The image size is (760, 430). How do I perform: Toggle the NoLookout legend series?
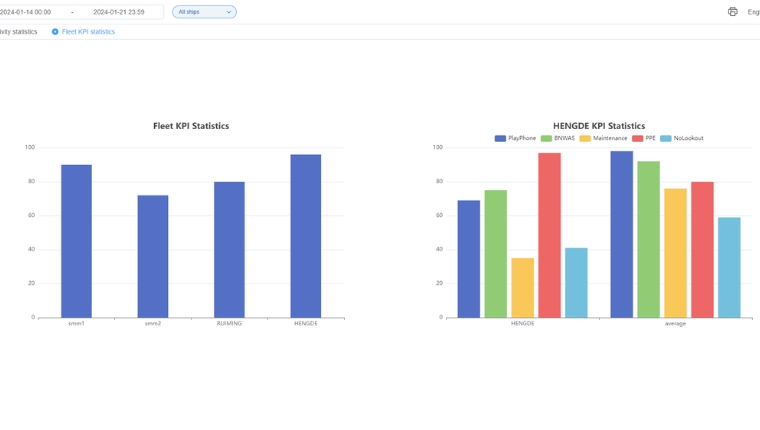point(682,138)
